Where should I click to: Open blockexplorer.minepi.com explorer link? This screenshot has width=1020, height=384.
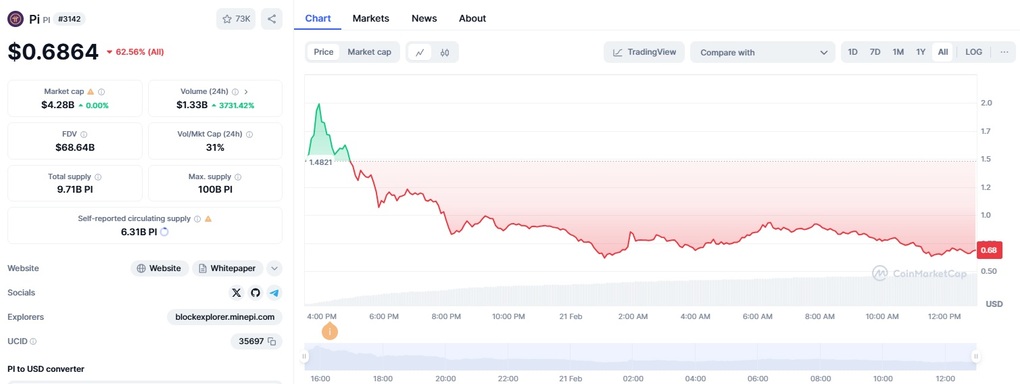point(225,317)
